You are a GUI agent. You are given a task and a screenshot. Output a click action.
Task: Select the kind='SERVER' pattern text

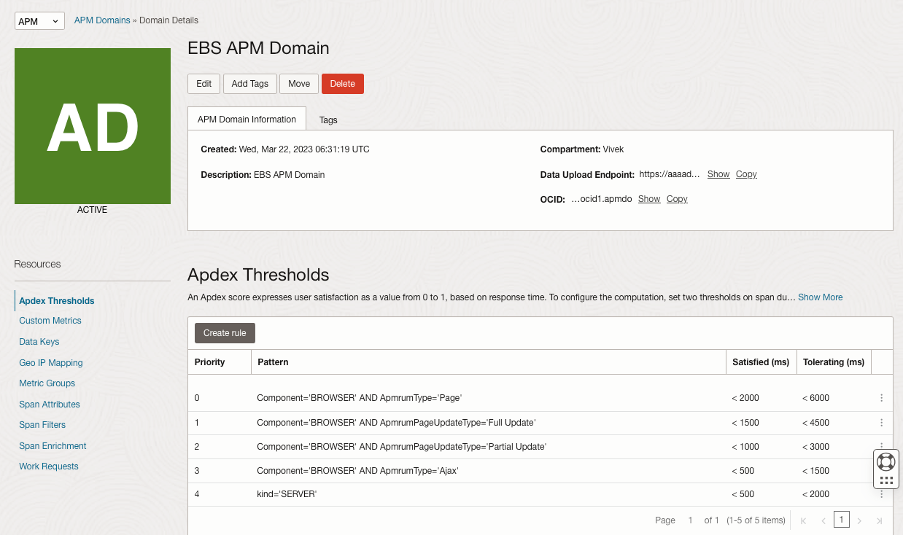[287, 494]
